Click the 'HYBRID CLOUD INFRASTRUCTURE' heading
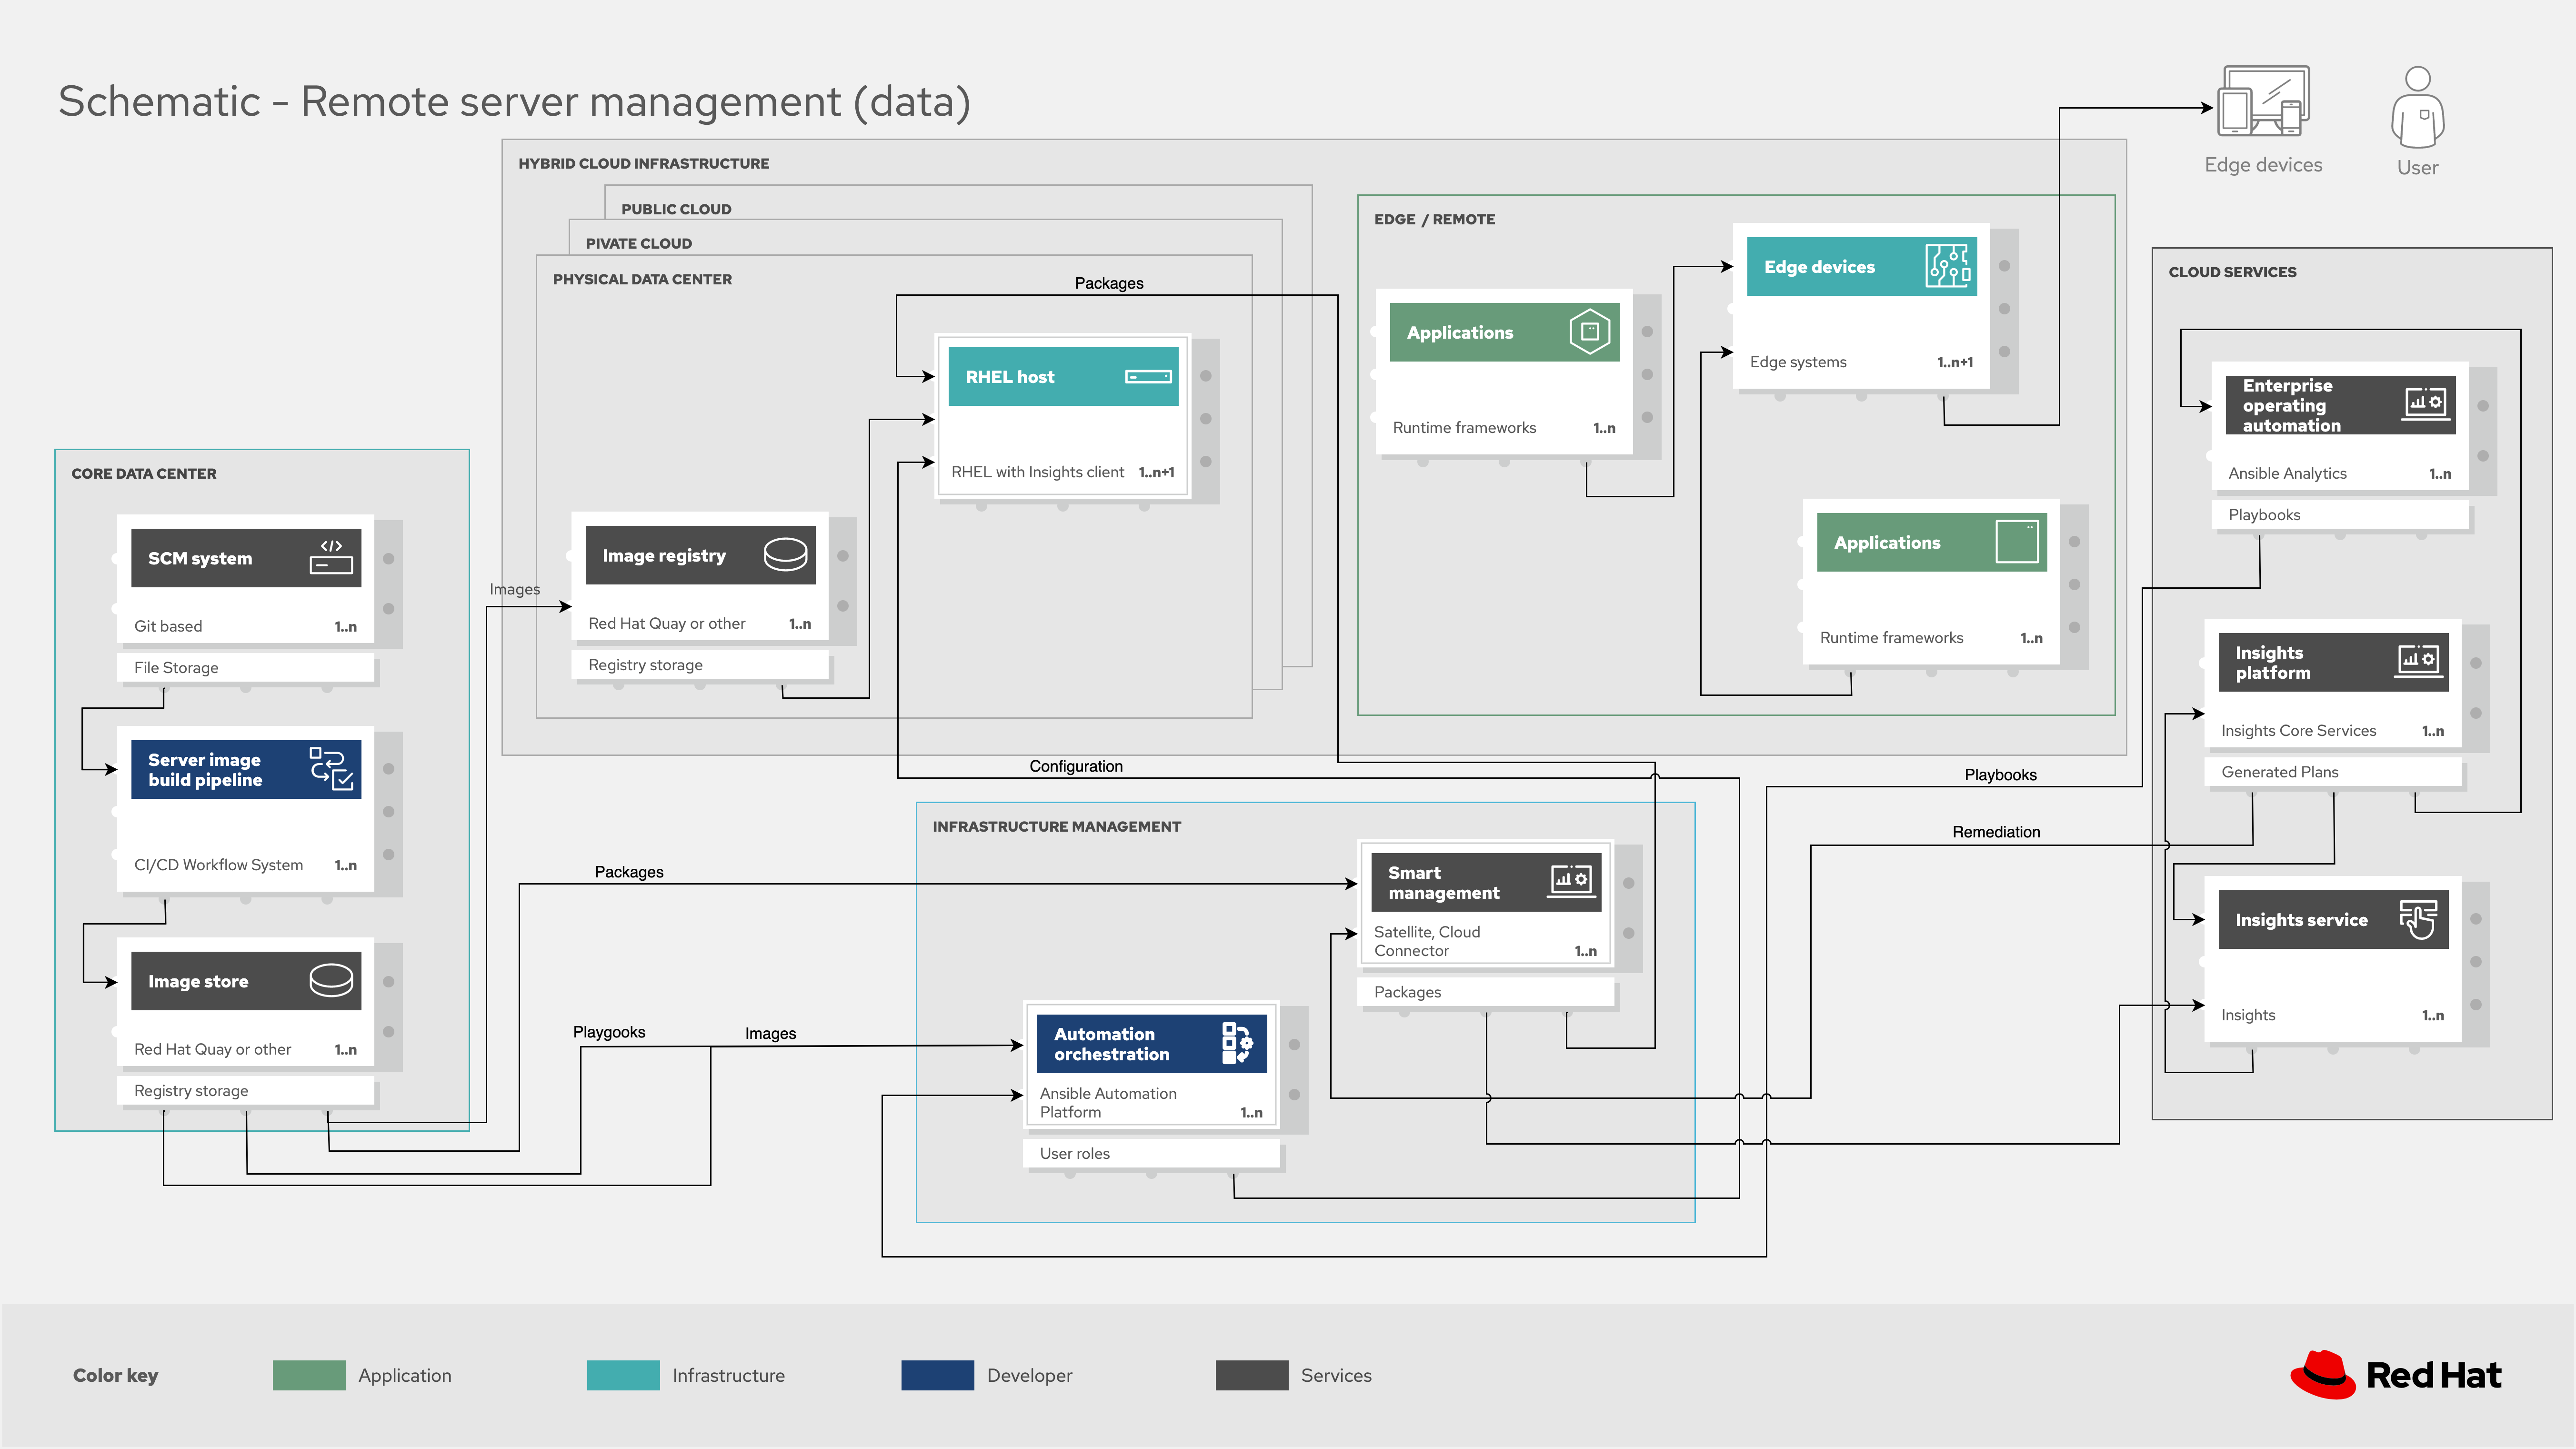2576x1449 pixels. 644,164
